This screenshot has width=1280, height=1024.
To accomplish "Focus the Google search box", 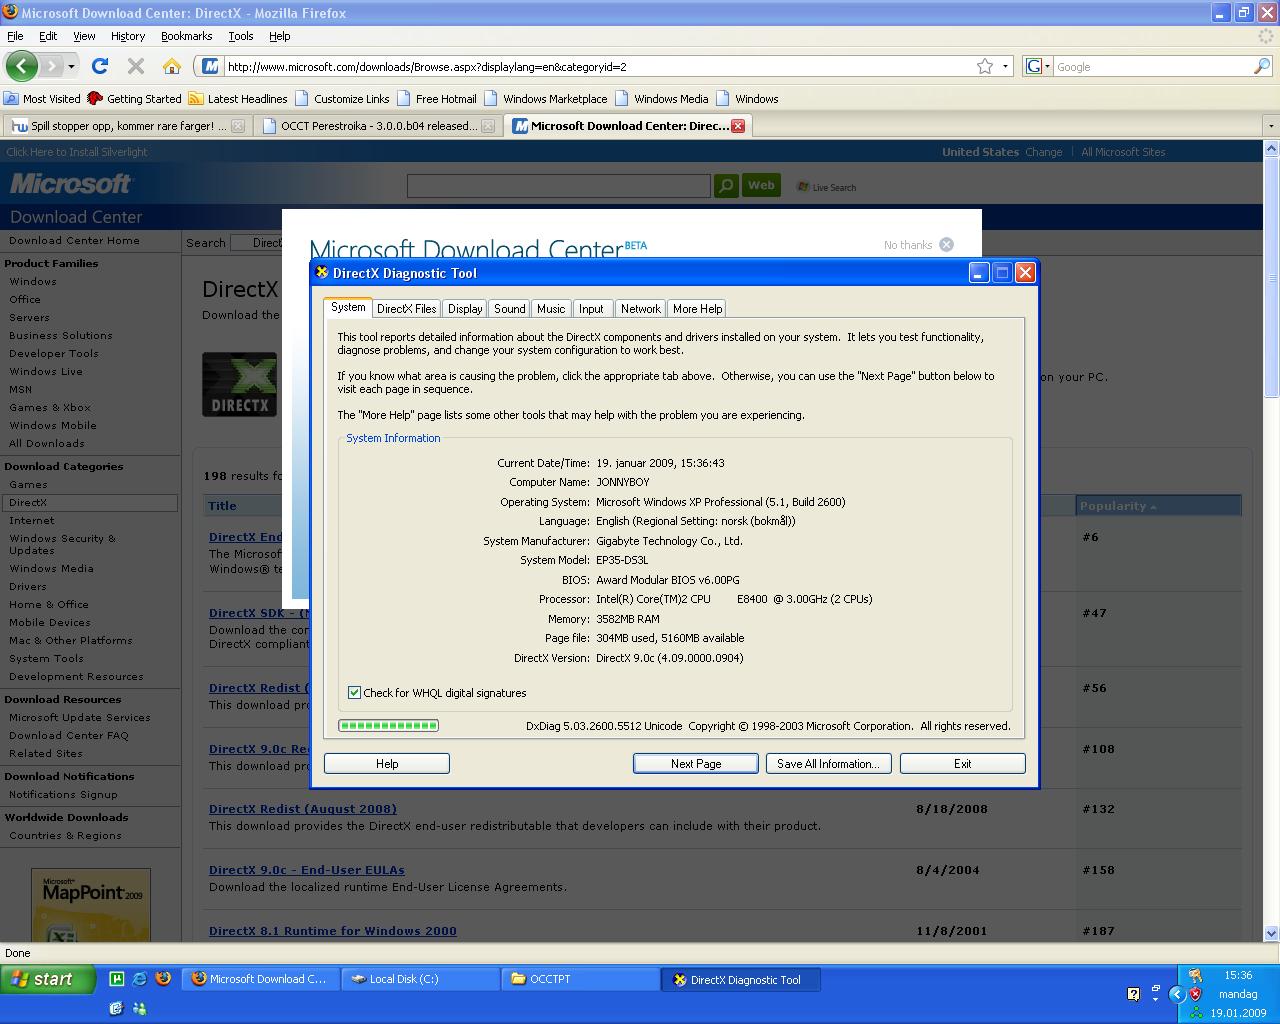I will click(1152, 66).
